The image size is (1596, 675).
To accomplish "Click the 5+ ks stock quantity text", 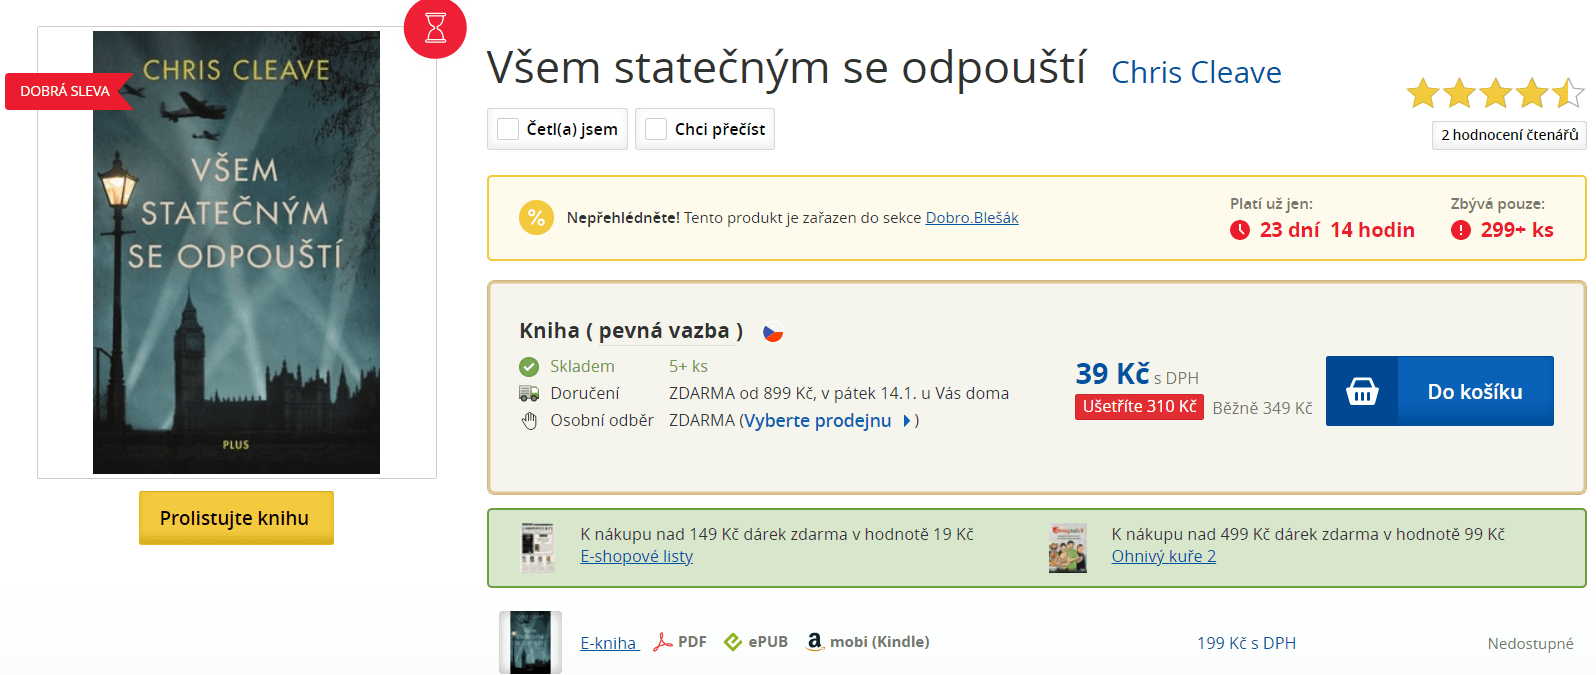I will (688, 367).
